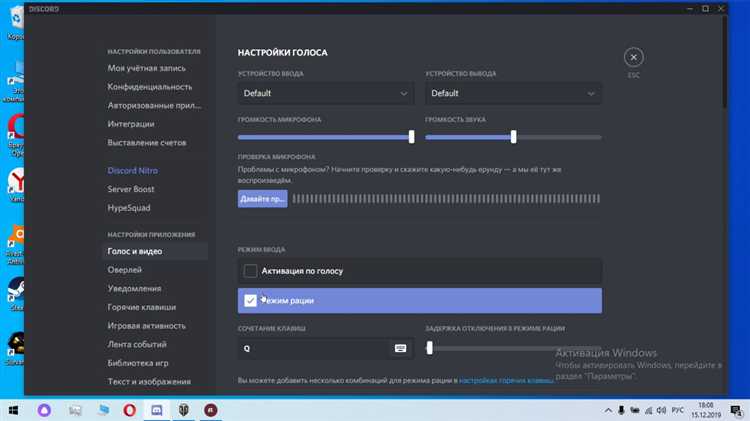This screenshot has width=750, height=421.
Task: Open 'Выставление счетов' section
Action: tap(147, 143)
